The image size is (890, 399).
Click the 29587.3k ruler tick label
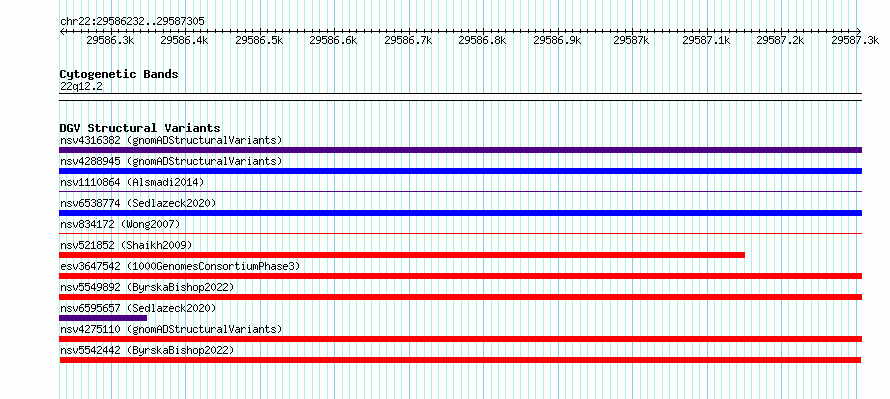pos(855,40)
